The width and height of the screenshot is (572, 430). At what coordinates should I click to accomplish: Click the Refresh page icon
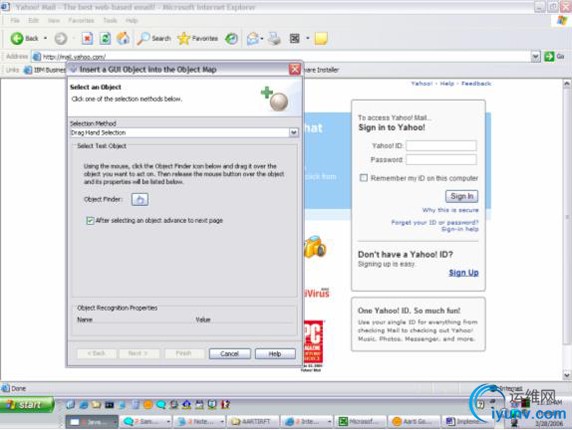105,38
